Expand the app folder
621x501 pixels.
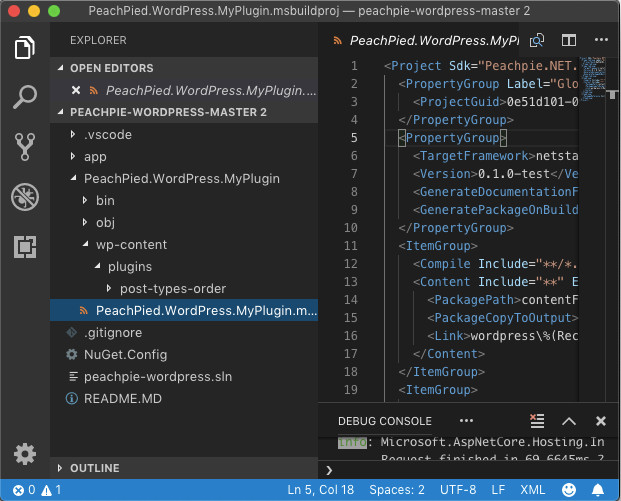[72, 156]
